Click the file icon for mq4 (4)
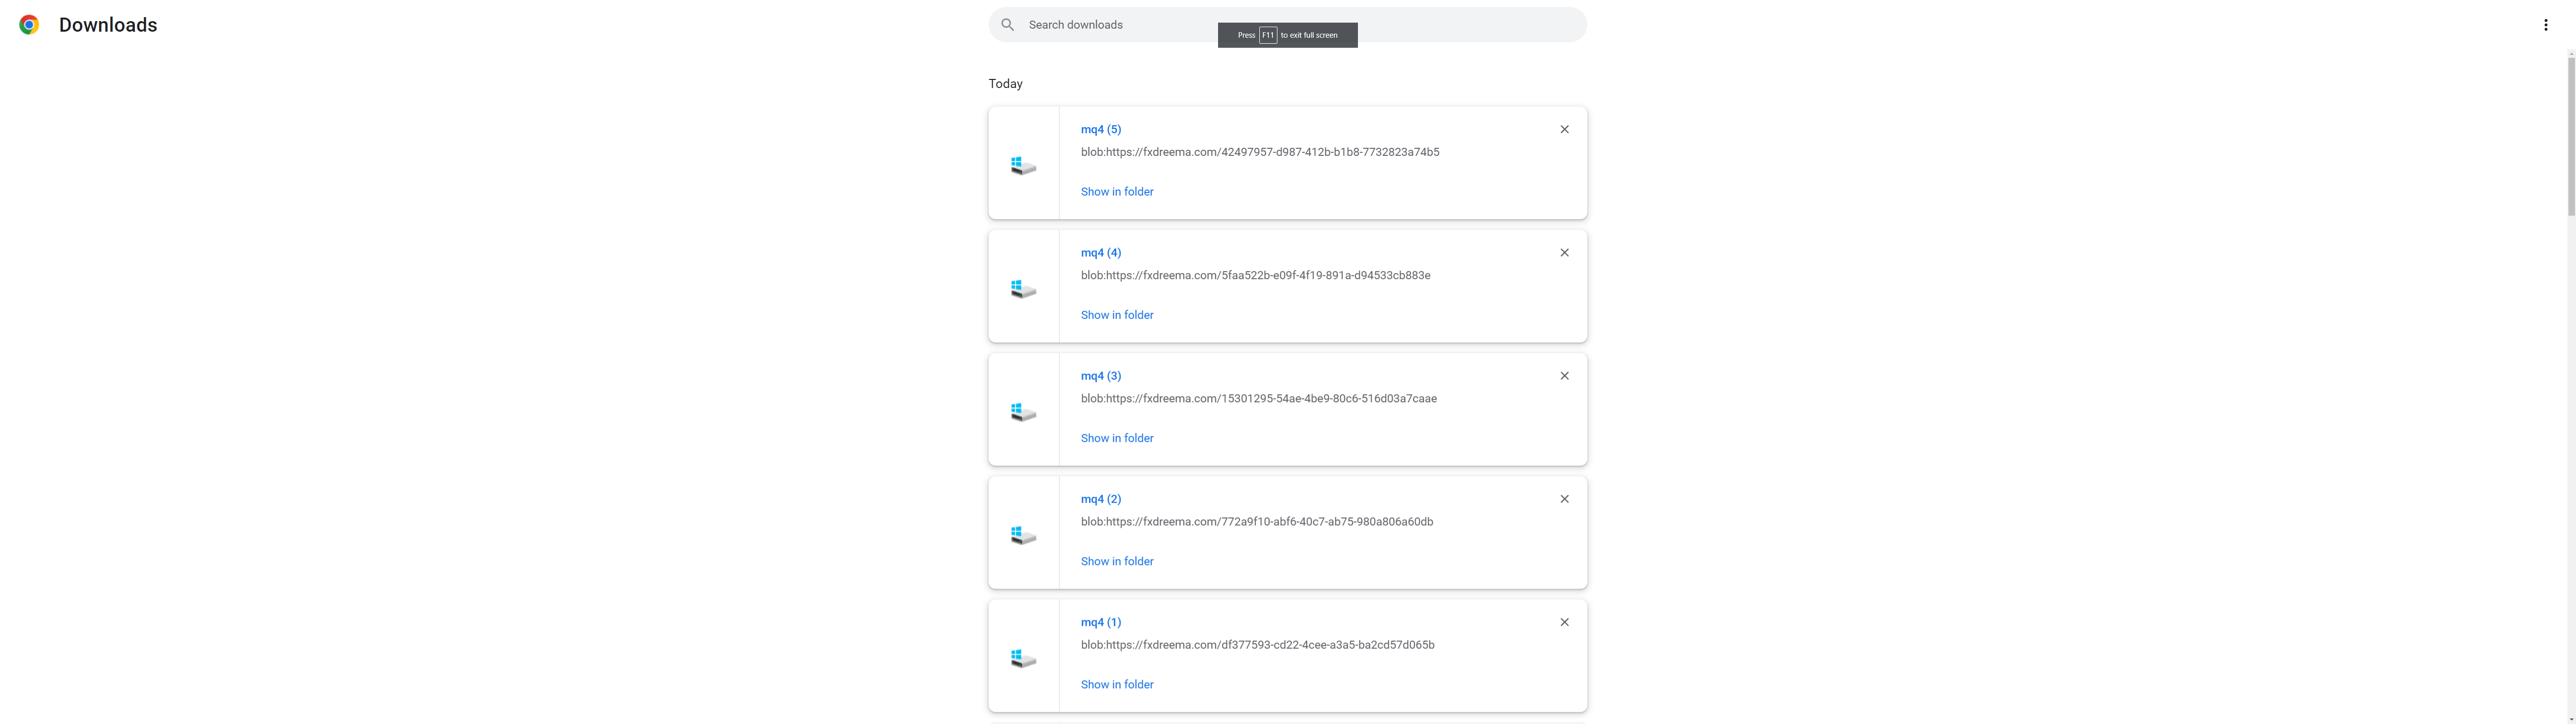 click(x=1023, y=288)
